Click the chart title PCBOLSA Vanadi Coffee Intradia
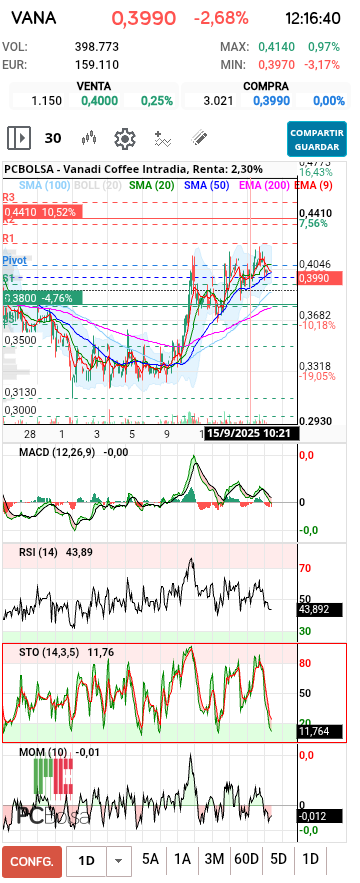This screenshot has height=883, width=360. [x=134, y=169]
